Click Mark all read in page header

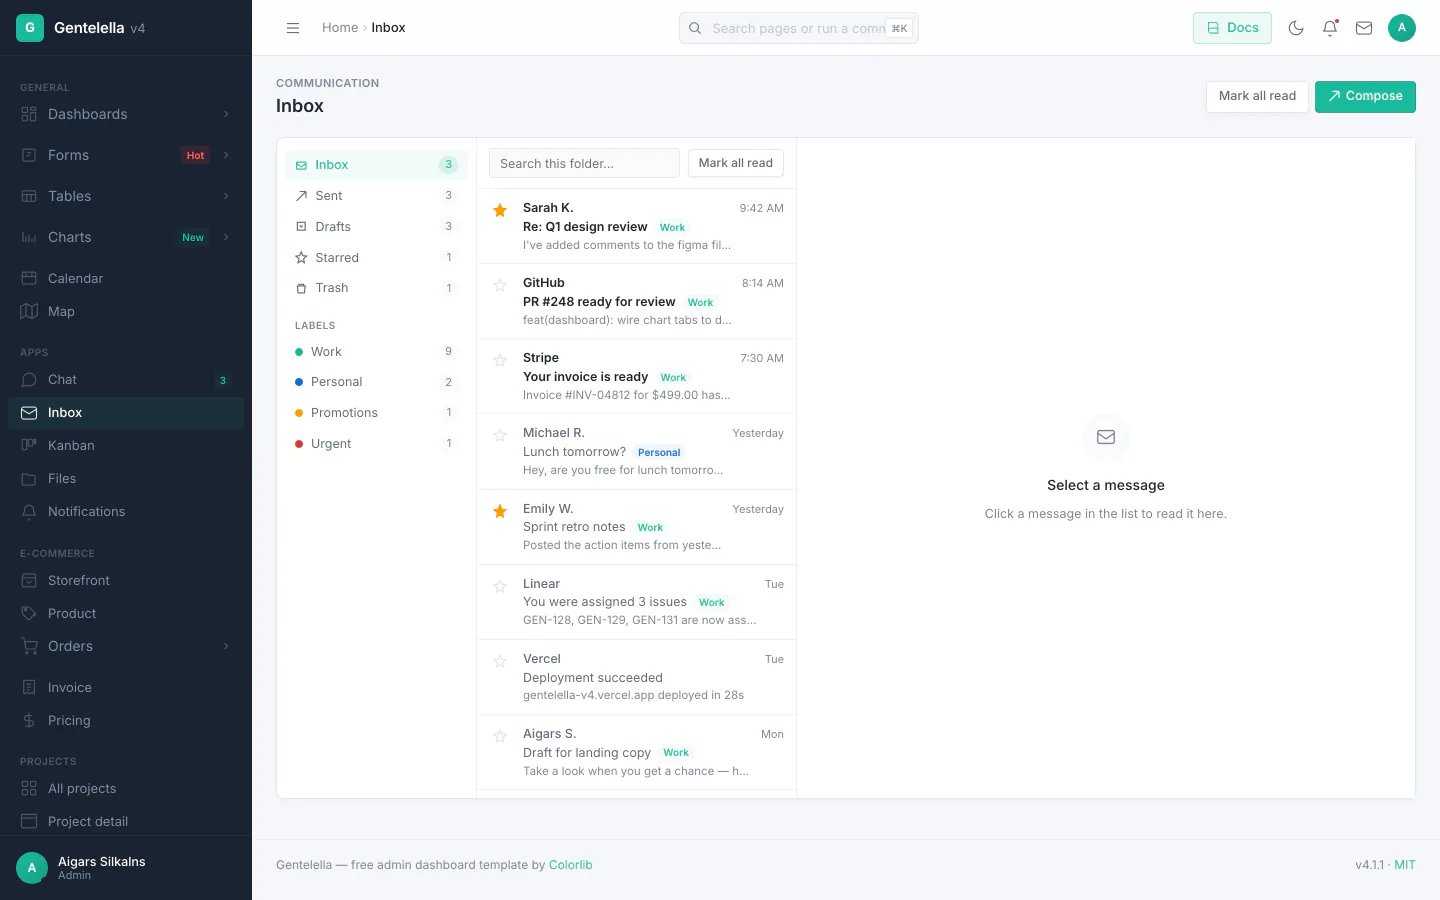pyautogui.click(x=1257, y=96)
